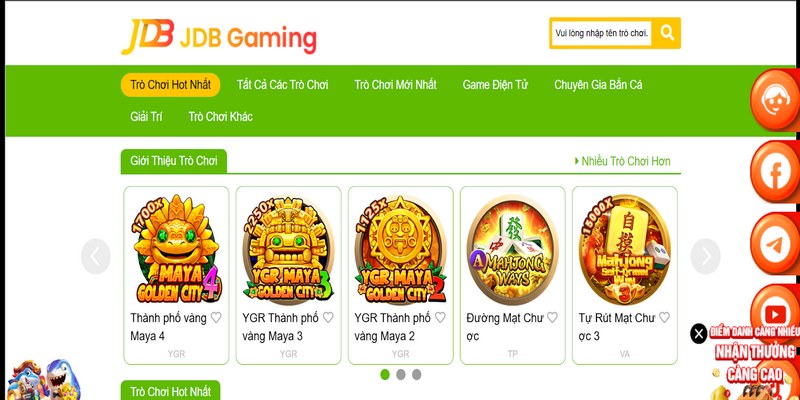Focus the game name search field
This screenshot has height=400, width=800.
602,33
